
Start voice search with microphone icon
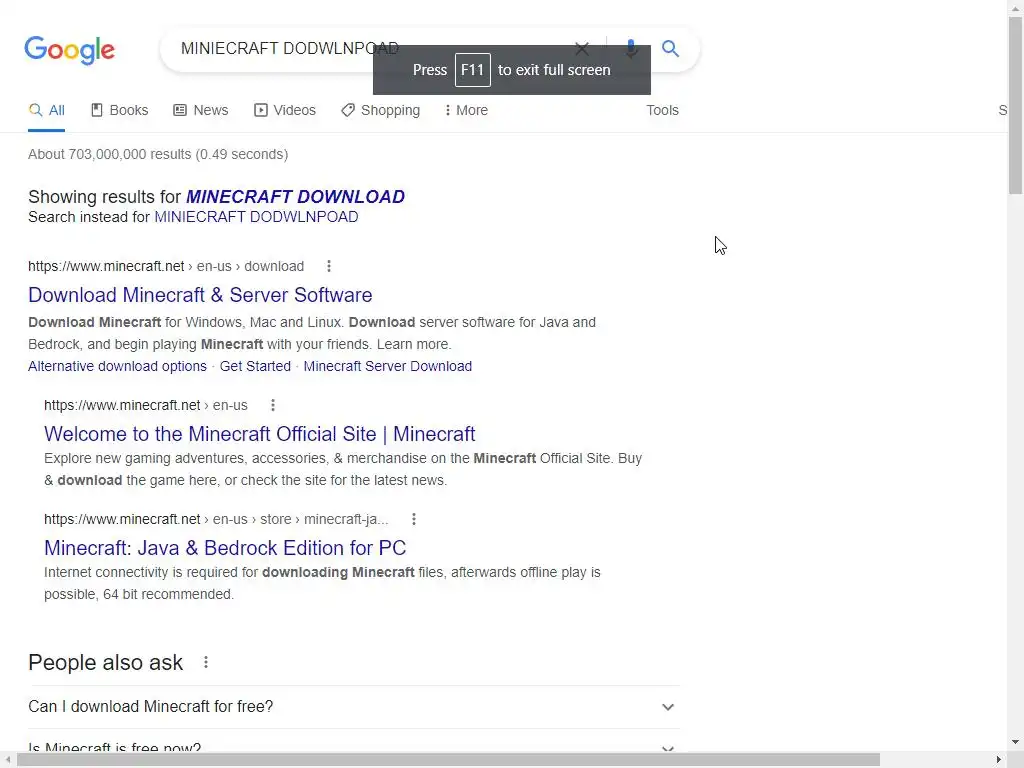[631, 48]
